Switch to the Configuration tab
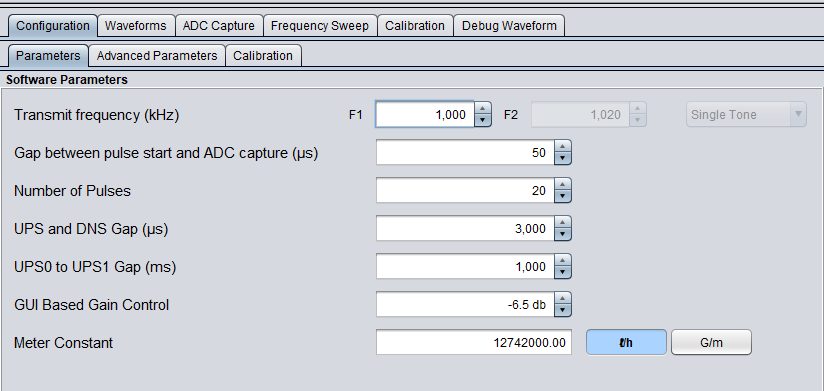Screen dimensions: 824x391 [x=53, y=26]
